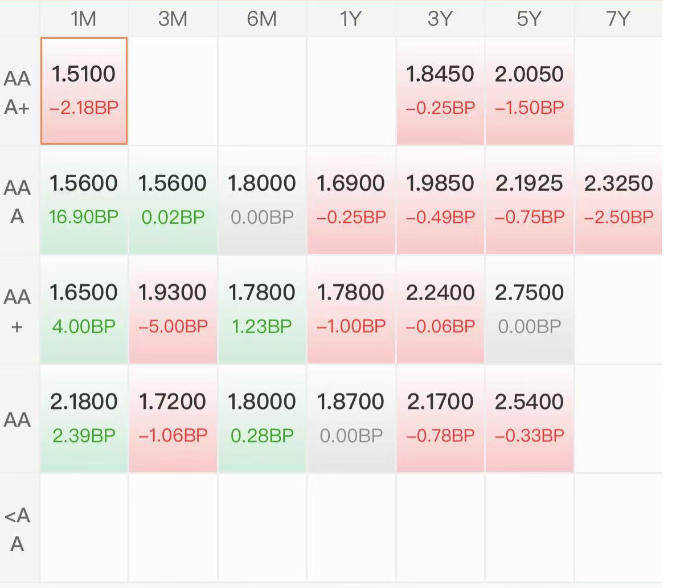Choose the 7Y column header

(x=618, y=19)
